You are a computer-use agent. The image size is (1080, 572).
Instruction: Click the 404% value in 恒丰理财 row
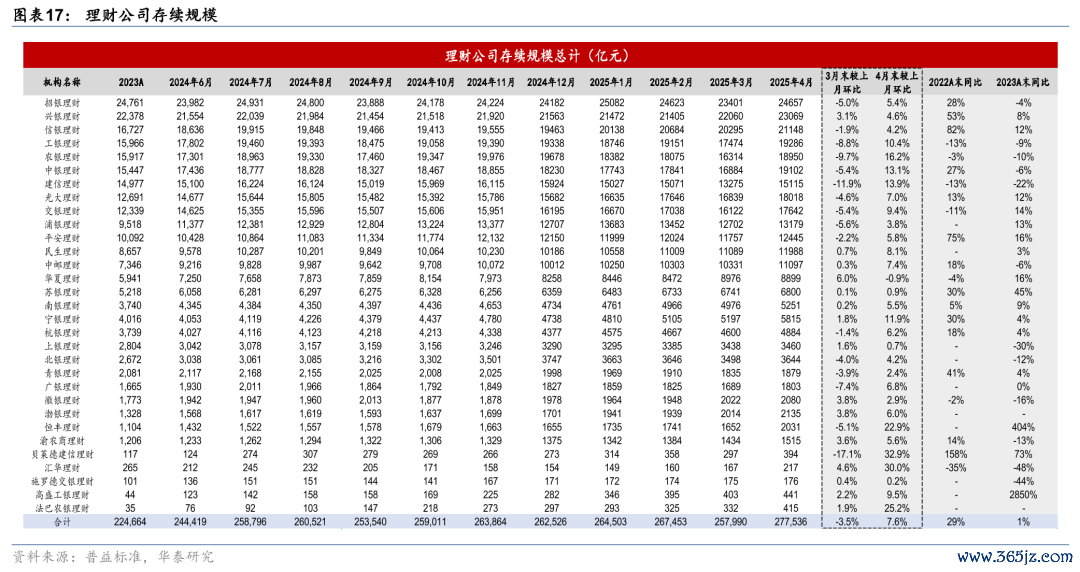coord(1023,427)
